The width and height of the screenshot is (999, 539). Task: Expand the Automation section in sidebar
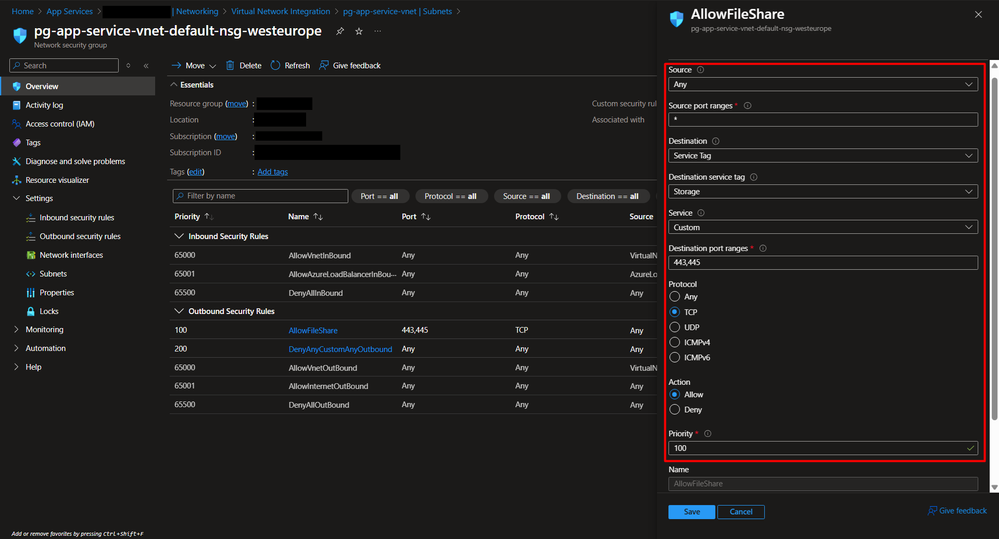17,349
